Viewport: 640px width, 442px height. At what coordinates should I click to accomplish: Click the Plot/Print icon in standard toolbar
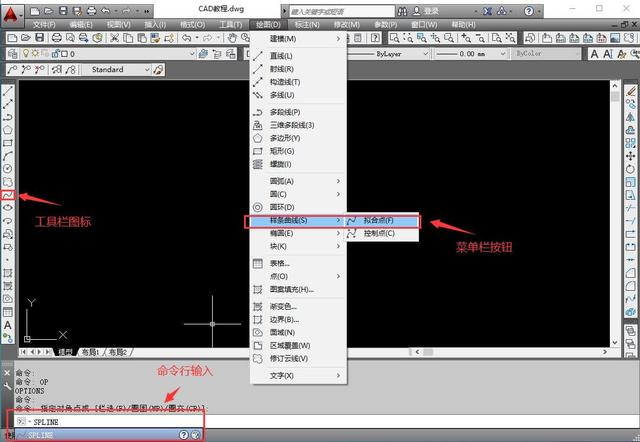click(57, 38)
